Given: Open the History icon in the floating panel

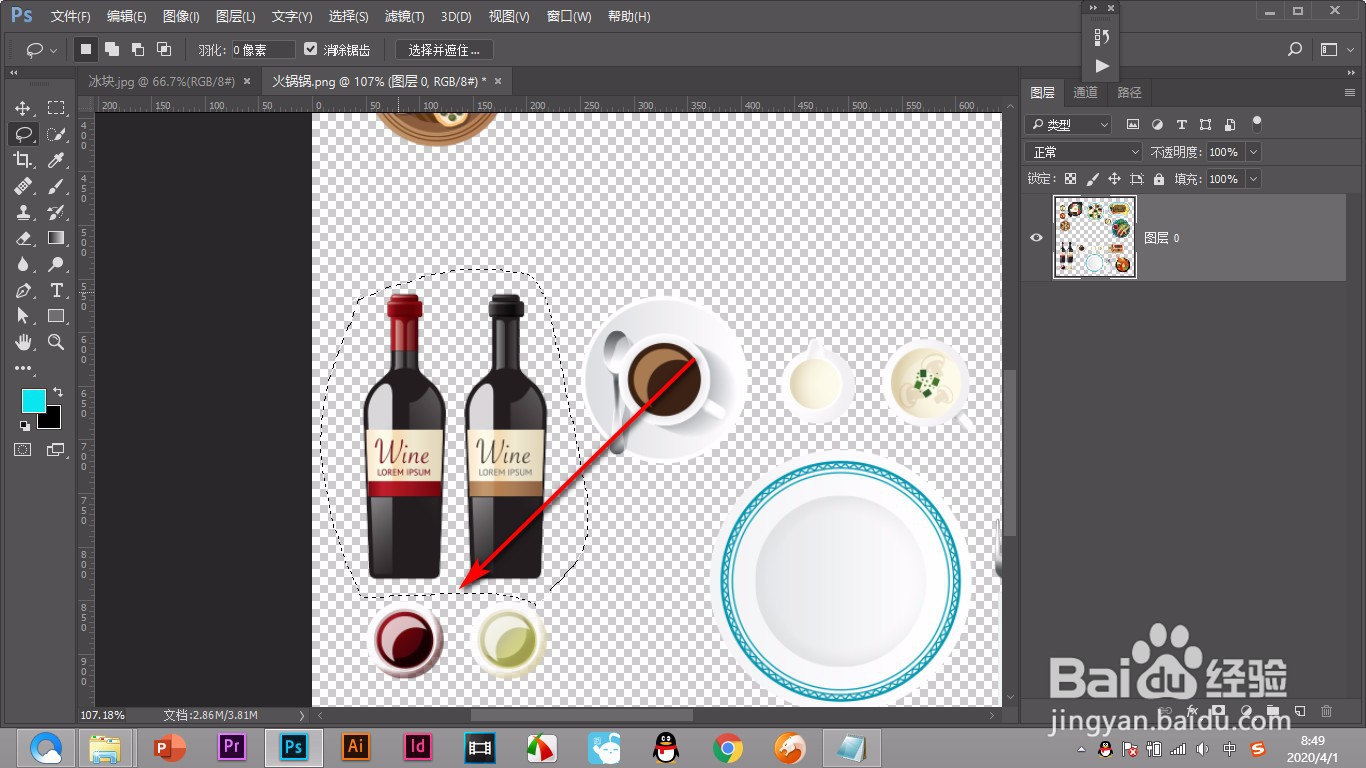Looking at the screenshot, I should [1102, 37].
